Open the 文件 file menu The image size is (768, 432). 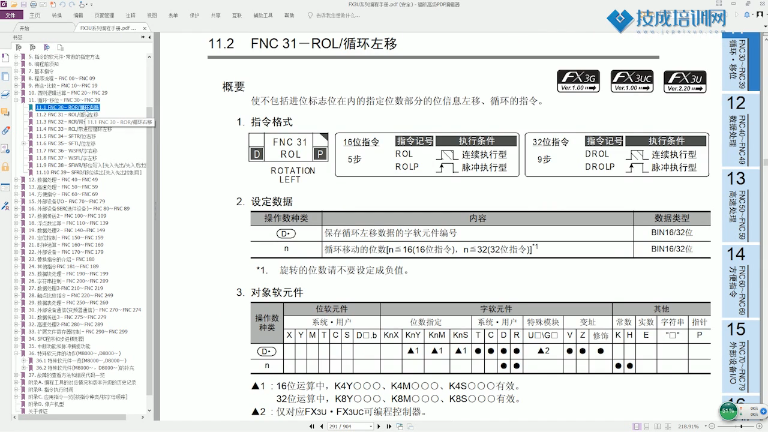click(x=11, y=15)
